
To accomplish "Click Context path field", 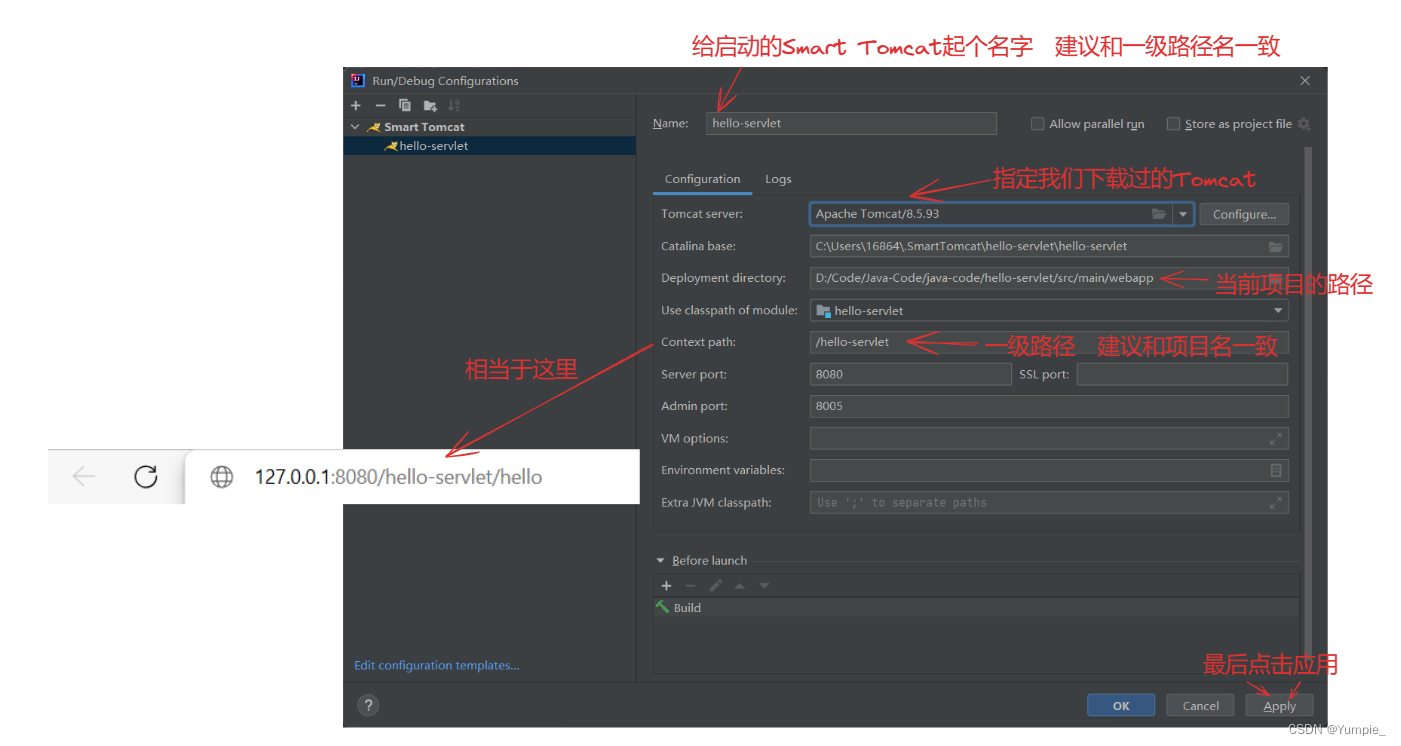I will (1049, 343).
